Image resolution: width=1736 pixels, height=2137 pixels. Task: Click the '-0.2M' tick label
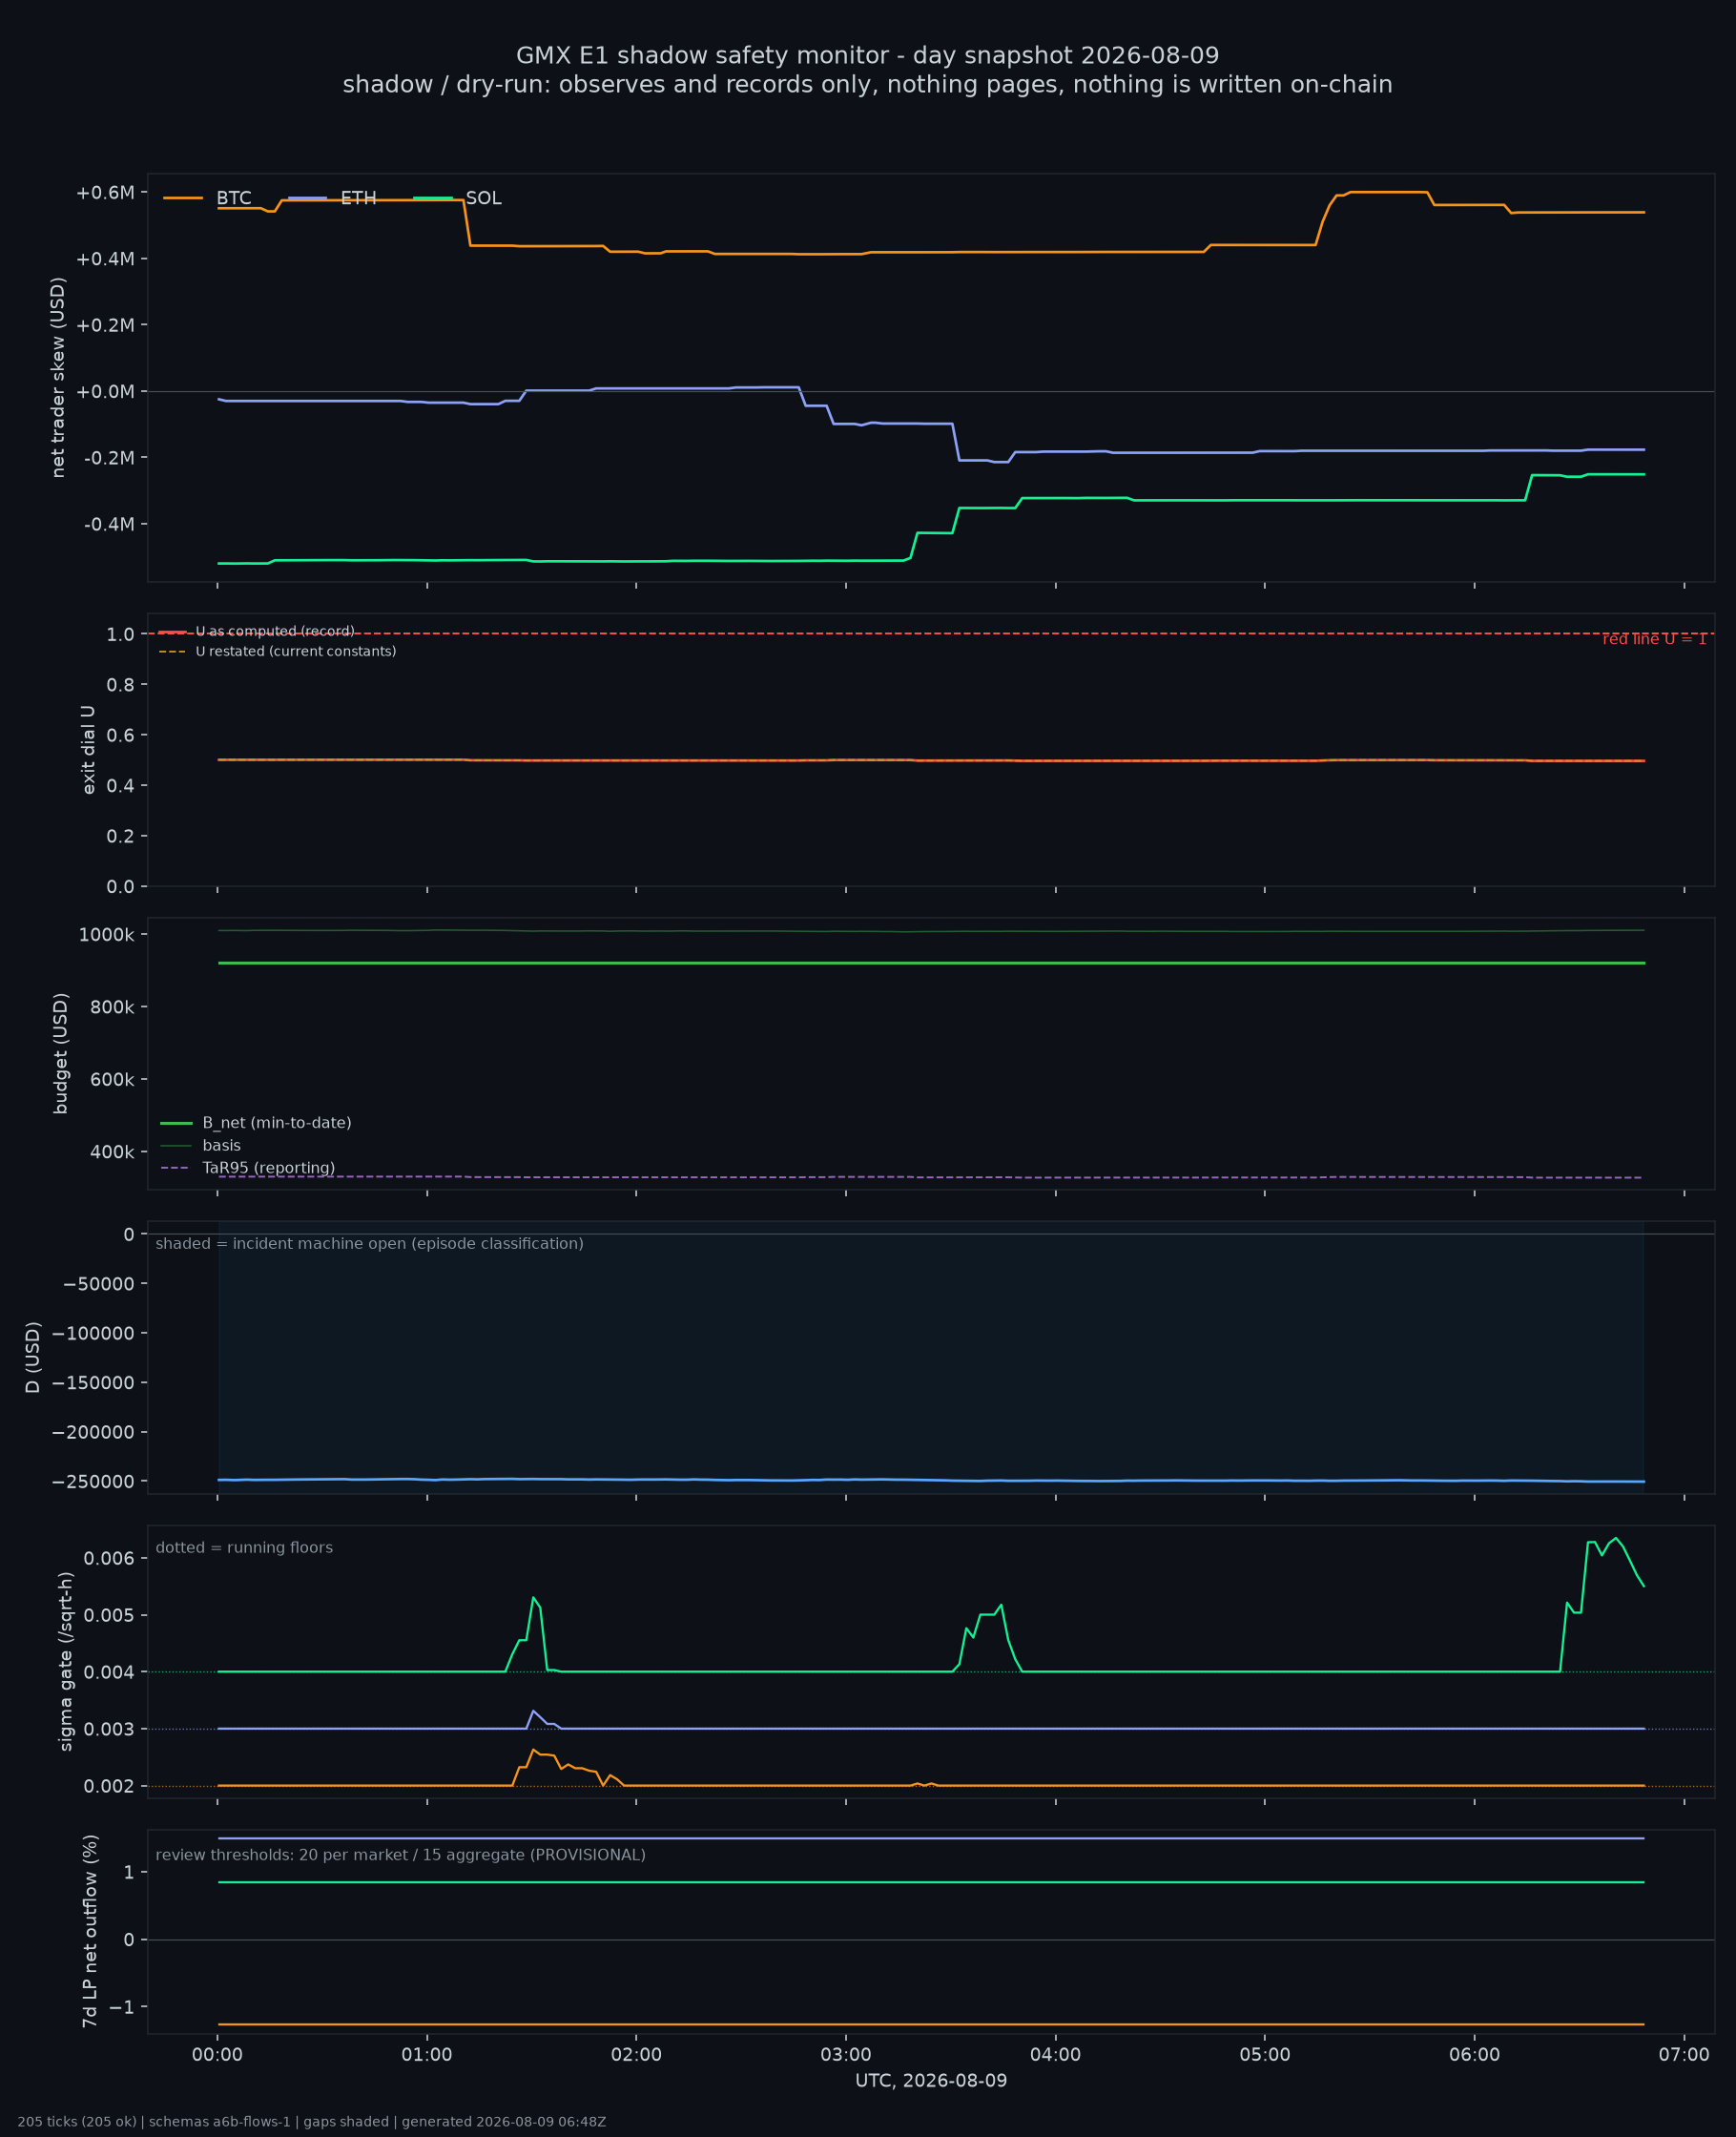109,458
